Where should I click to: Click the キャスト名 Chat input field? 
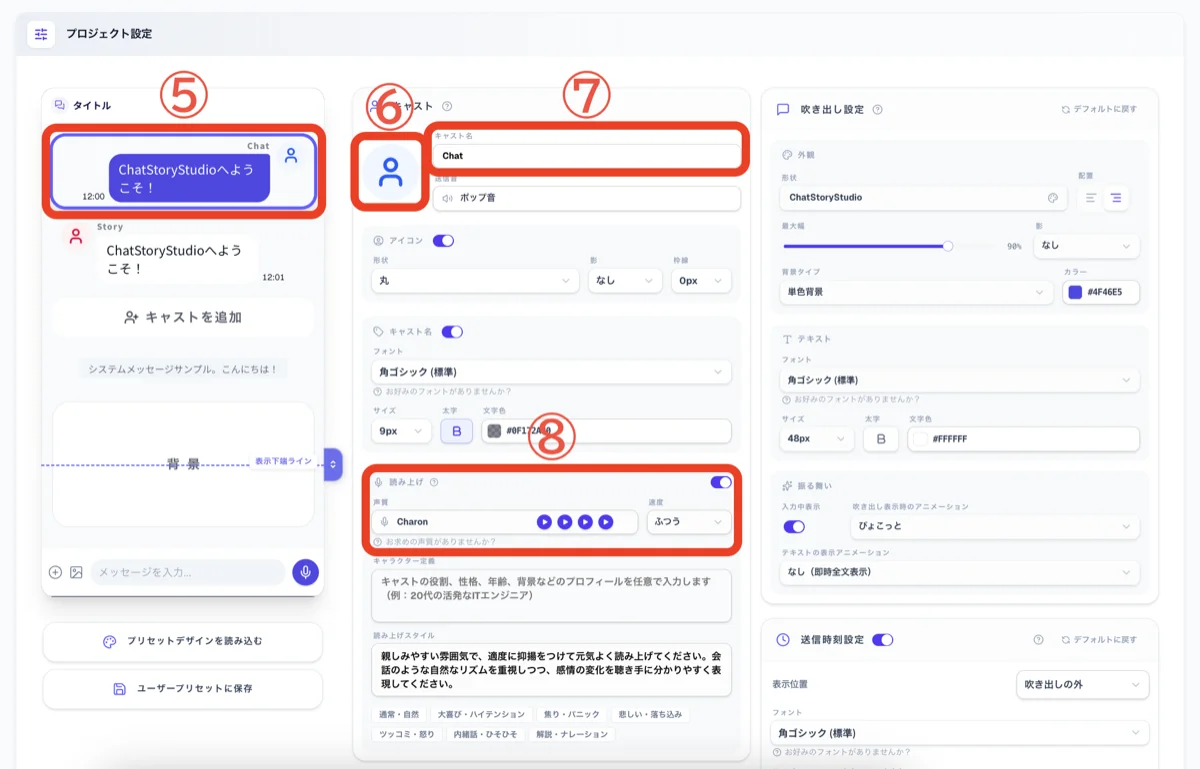point(587,156)
